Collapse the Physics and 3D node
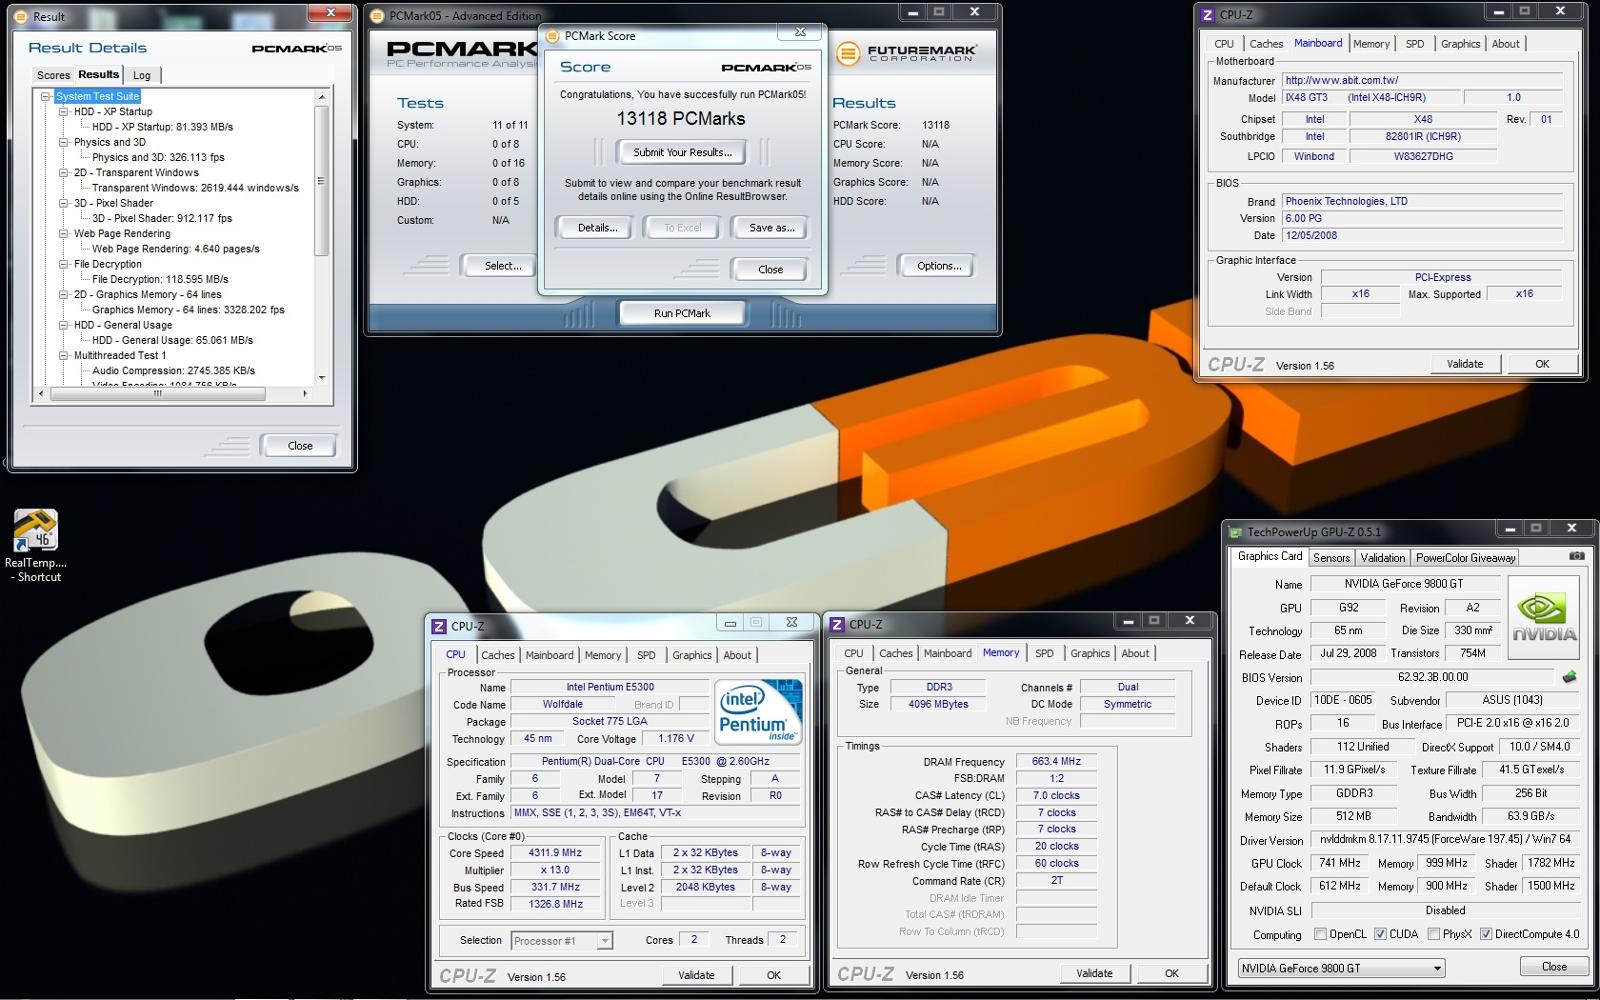1600x1000 pixels. click(x=63, y=142)
